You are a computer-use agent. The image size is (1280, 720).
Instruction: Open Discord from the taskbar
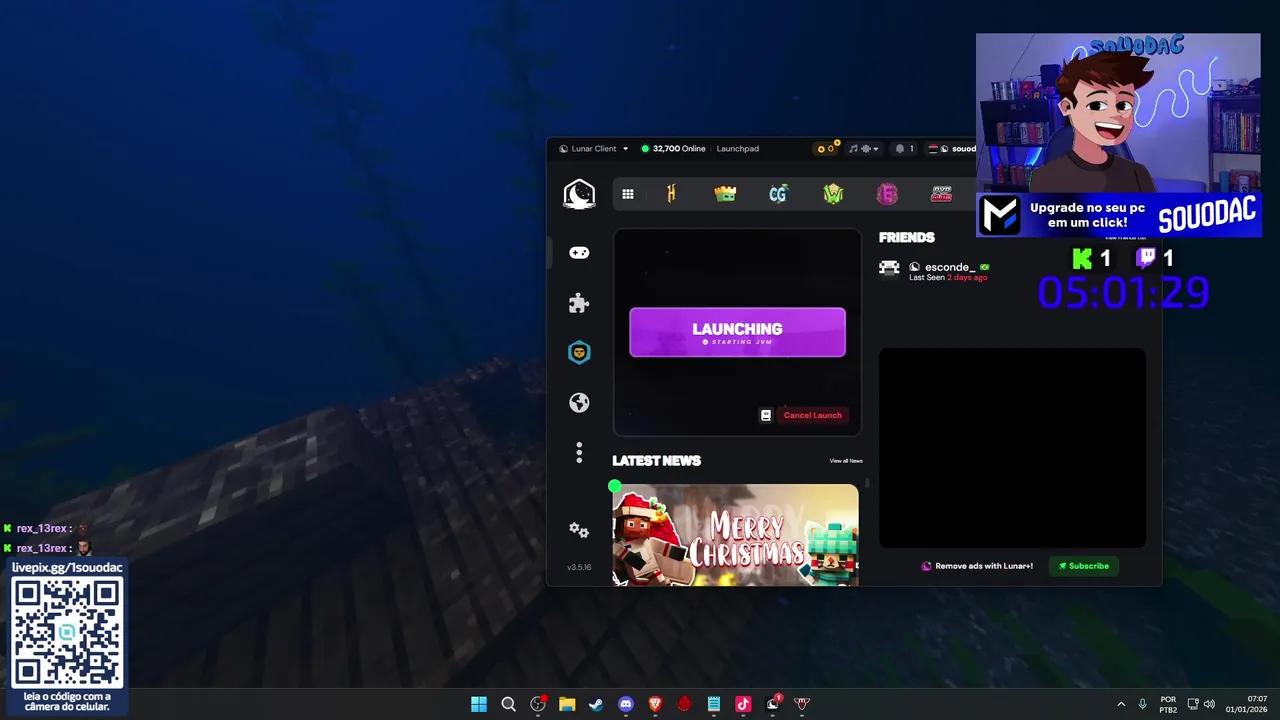(x=626, y=704)
